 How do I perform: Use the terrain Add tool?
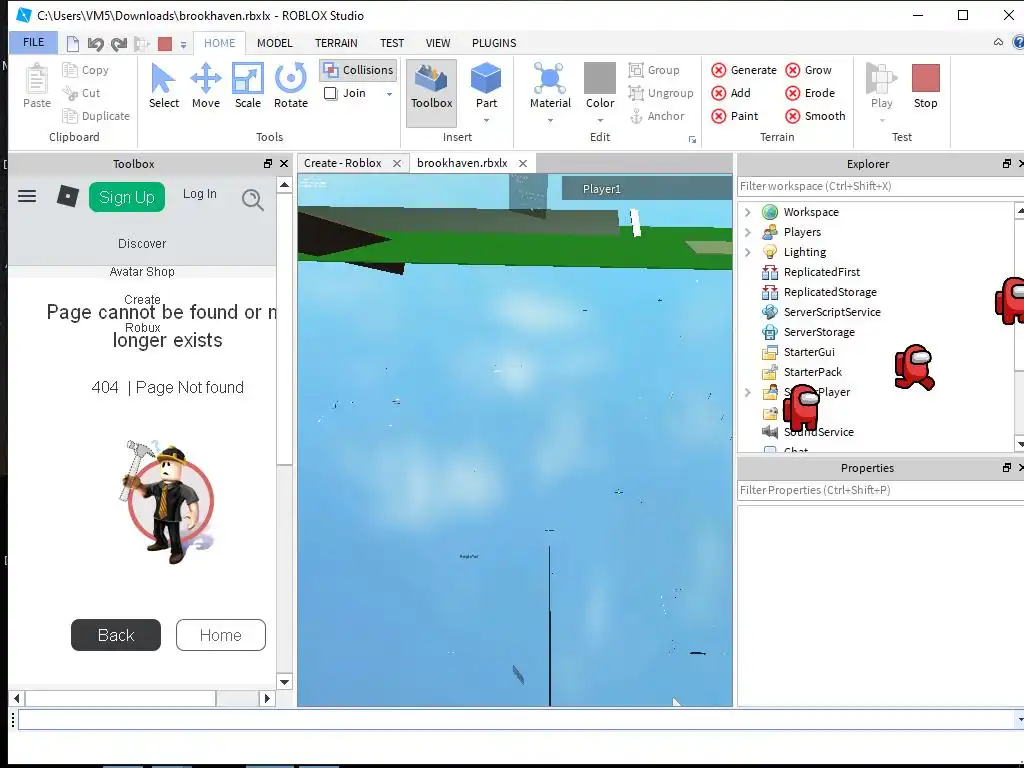pyautogui.click(x=731, y=93)
